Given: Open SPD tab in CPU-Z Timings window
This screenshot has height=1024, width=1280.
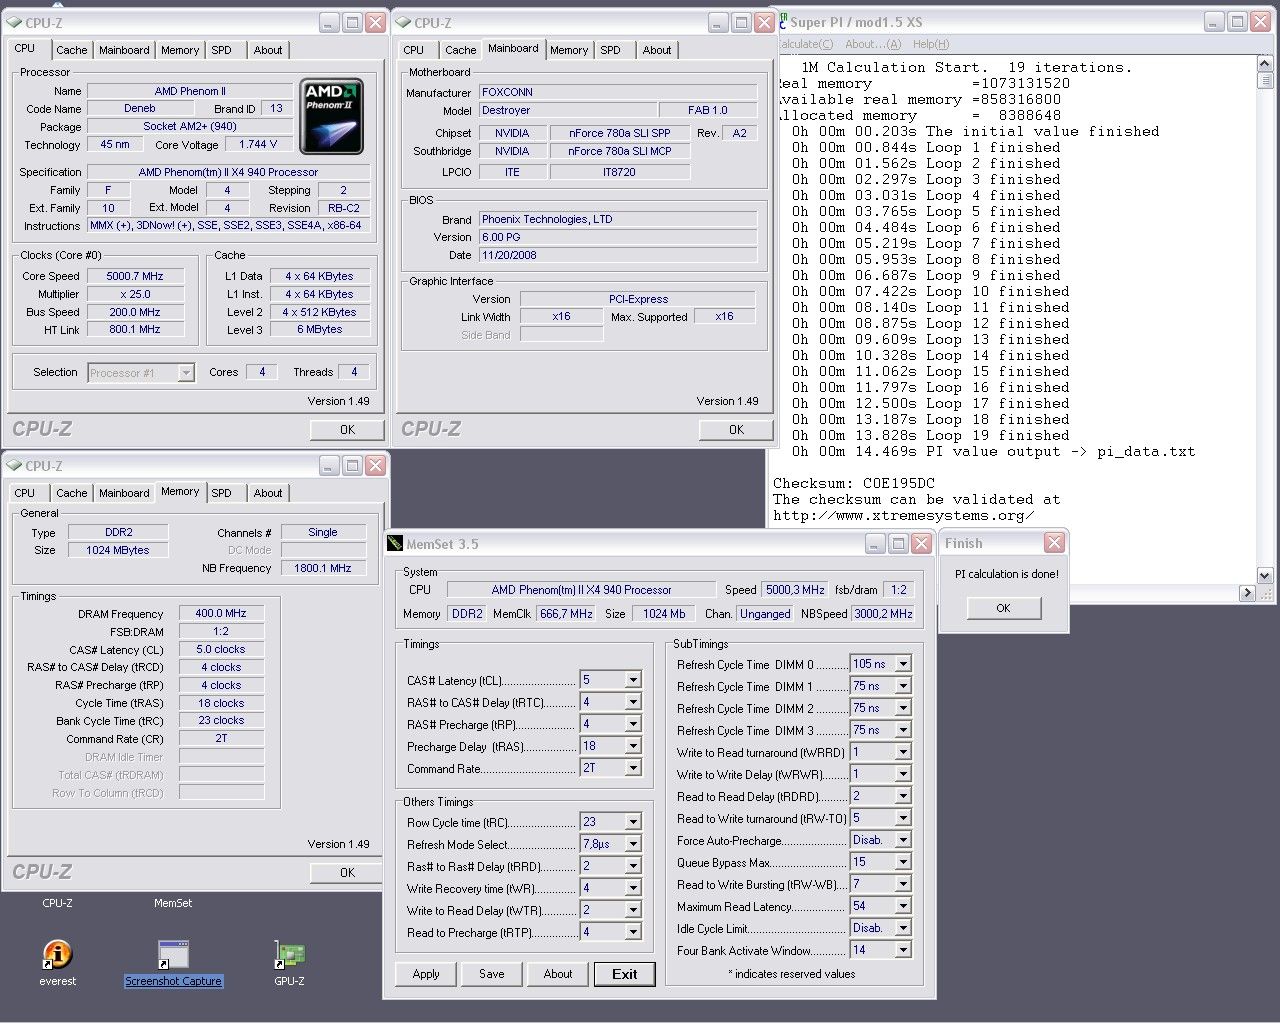Looking at the screenshot, I should pyautogui.click(x=222, y=493).
